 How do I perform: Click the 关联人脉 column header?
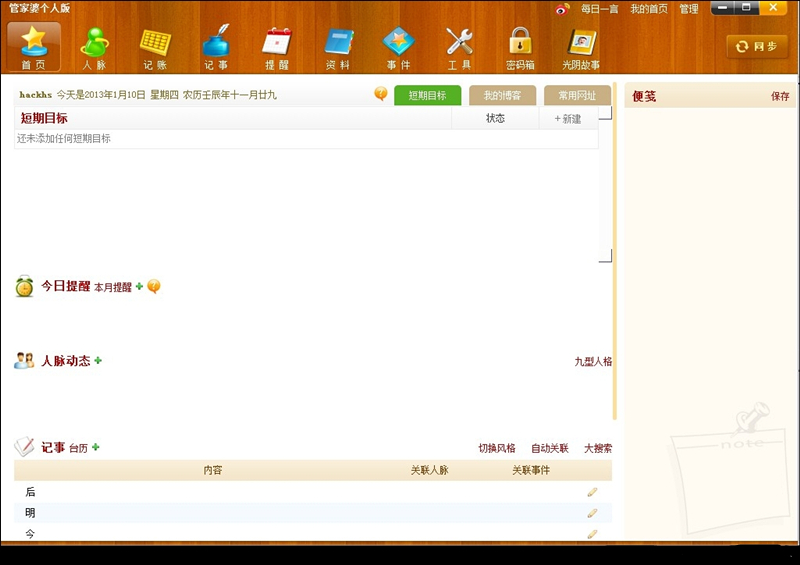click(430, 470)
